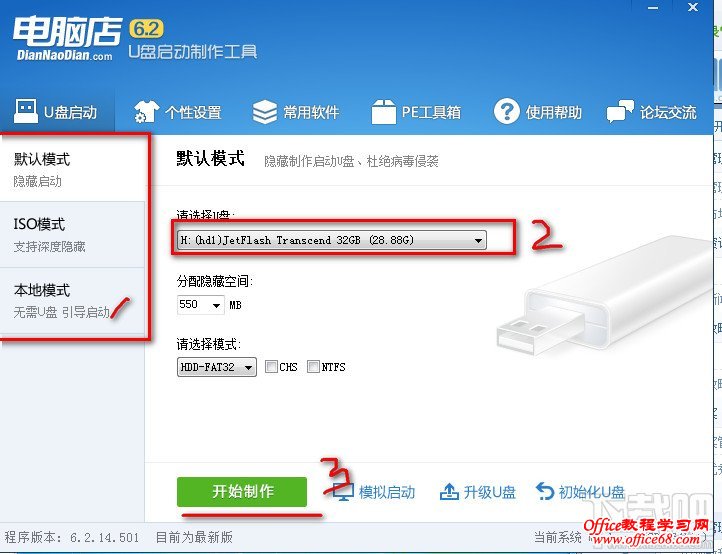Expand the HDD-FAT32 mode dropdown
Viewport: 722px width, 554px height.
tap(216, 367)
